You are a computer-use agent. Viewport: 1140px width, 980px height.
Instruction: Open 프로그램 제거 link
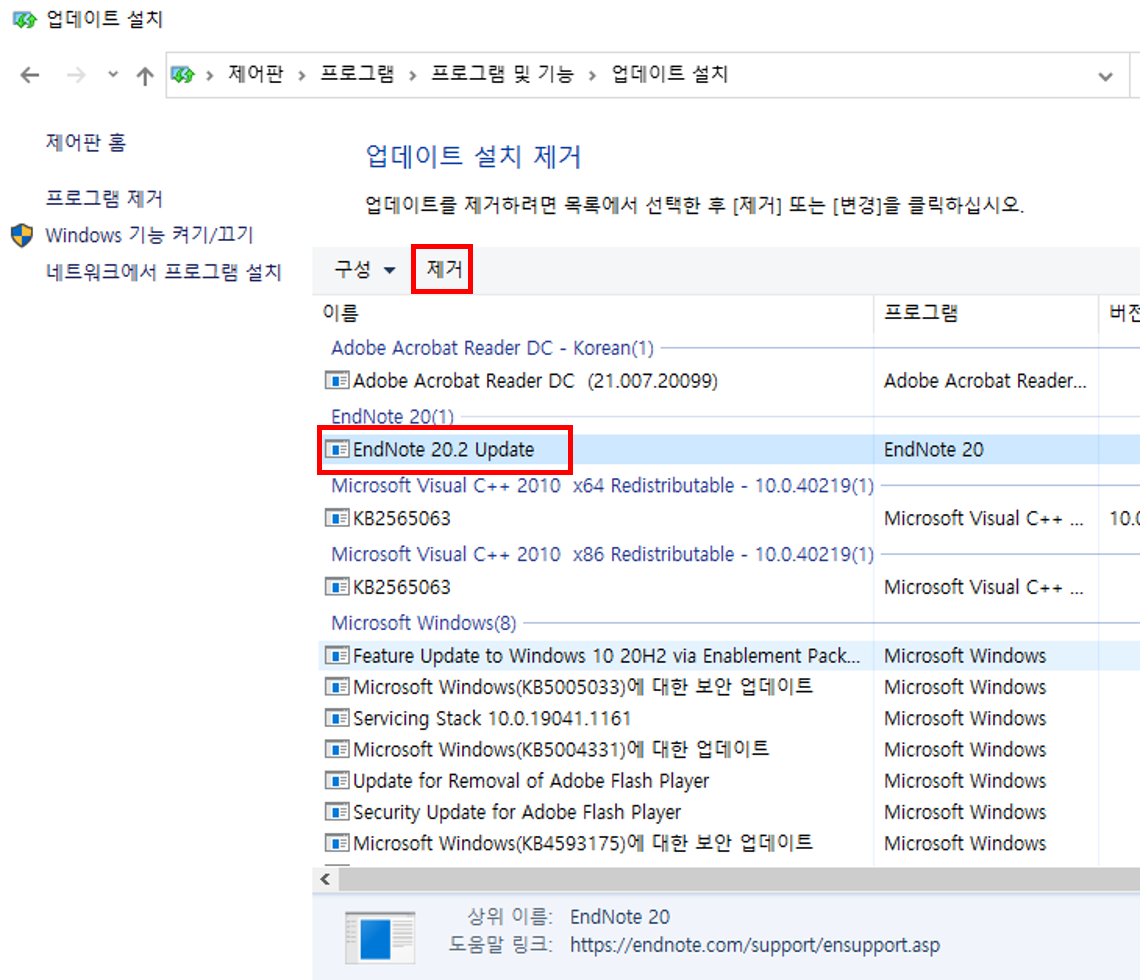(x=104, y=198)
